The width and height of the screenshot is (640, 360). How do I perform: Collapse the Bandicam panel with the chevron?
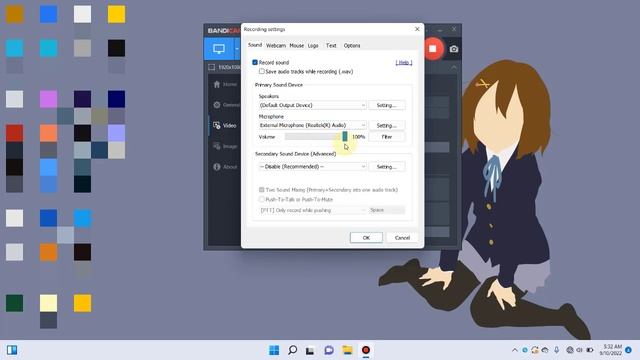454,67
